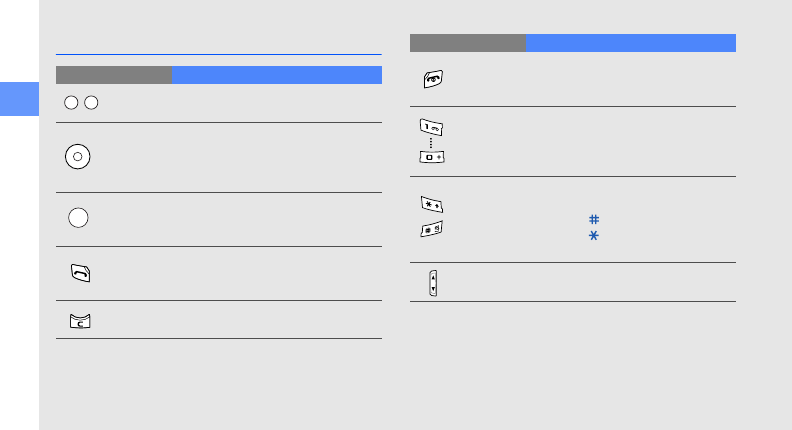Select the dial/call key handset icon
The image size is (792, 430).
click(x=81, y=273)
